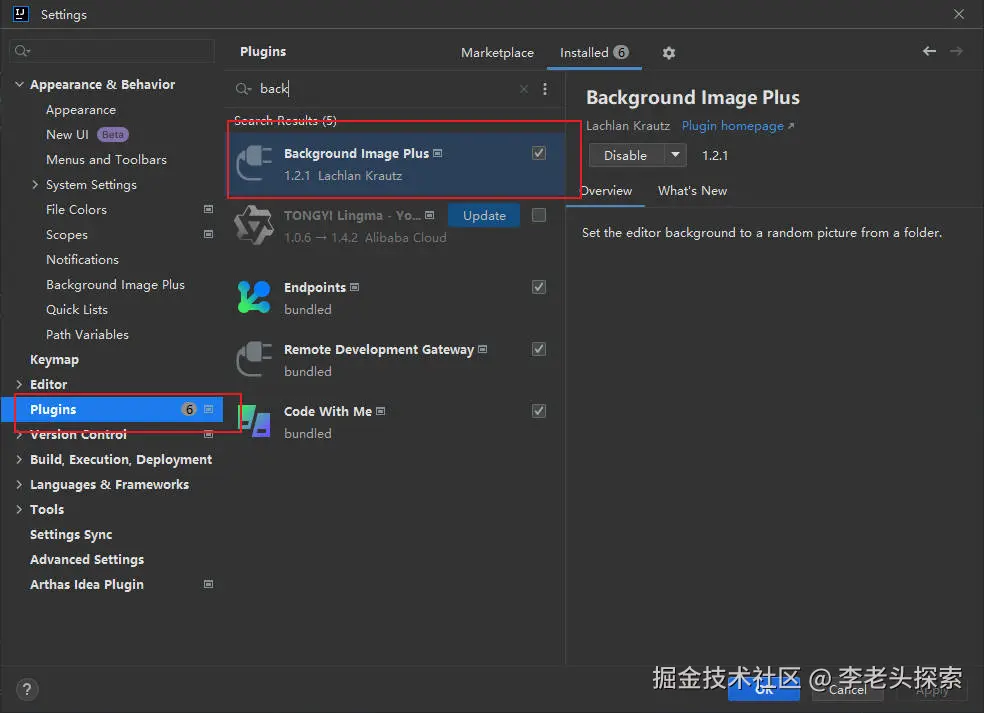Open the What's New tab
984x713 pixels.
click(692, 191)
